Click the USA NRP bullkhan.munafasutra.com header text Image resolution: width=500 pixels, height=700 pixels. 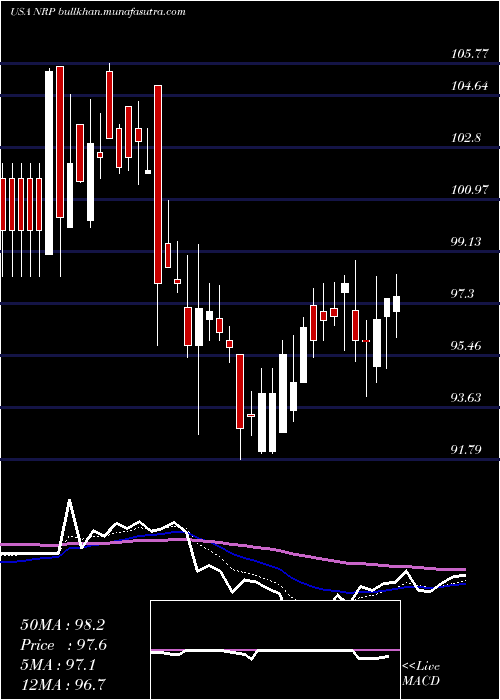point(97,12)
